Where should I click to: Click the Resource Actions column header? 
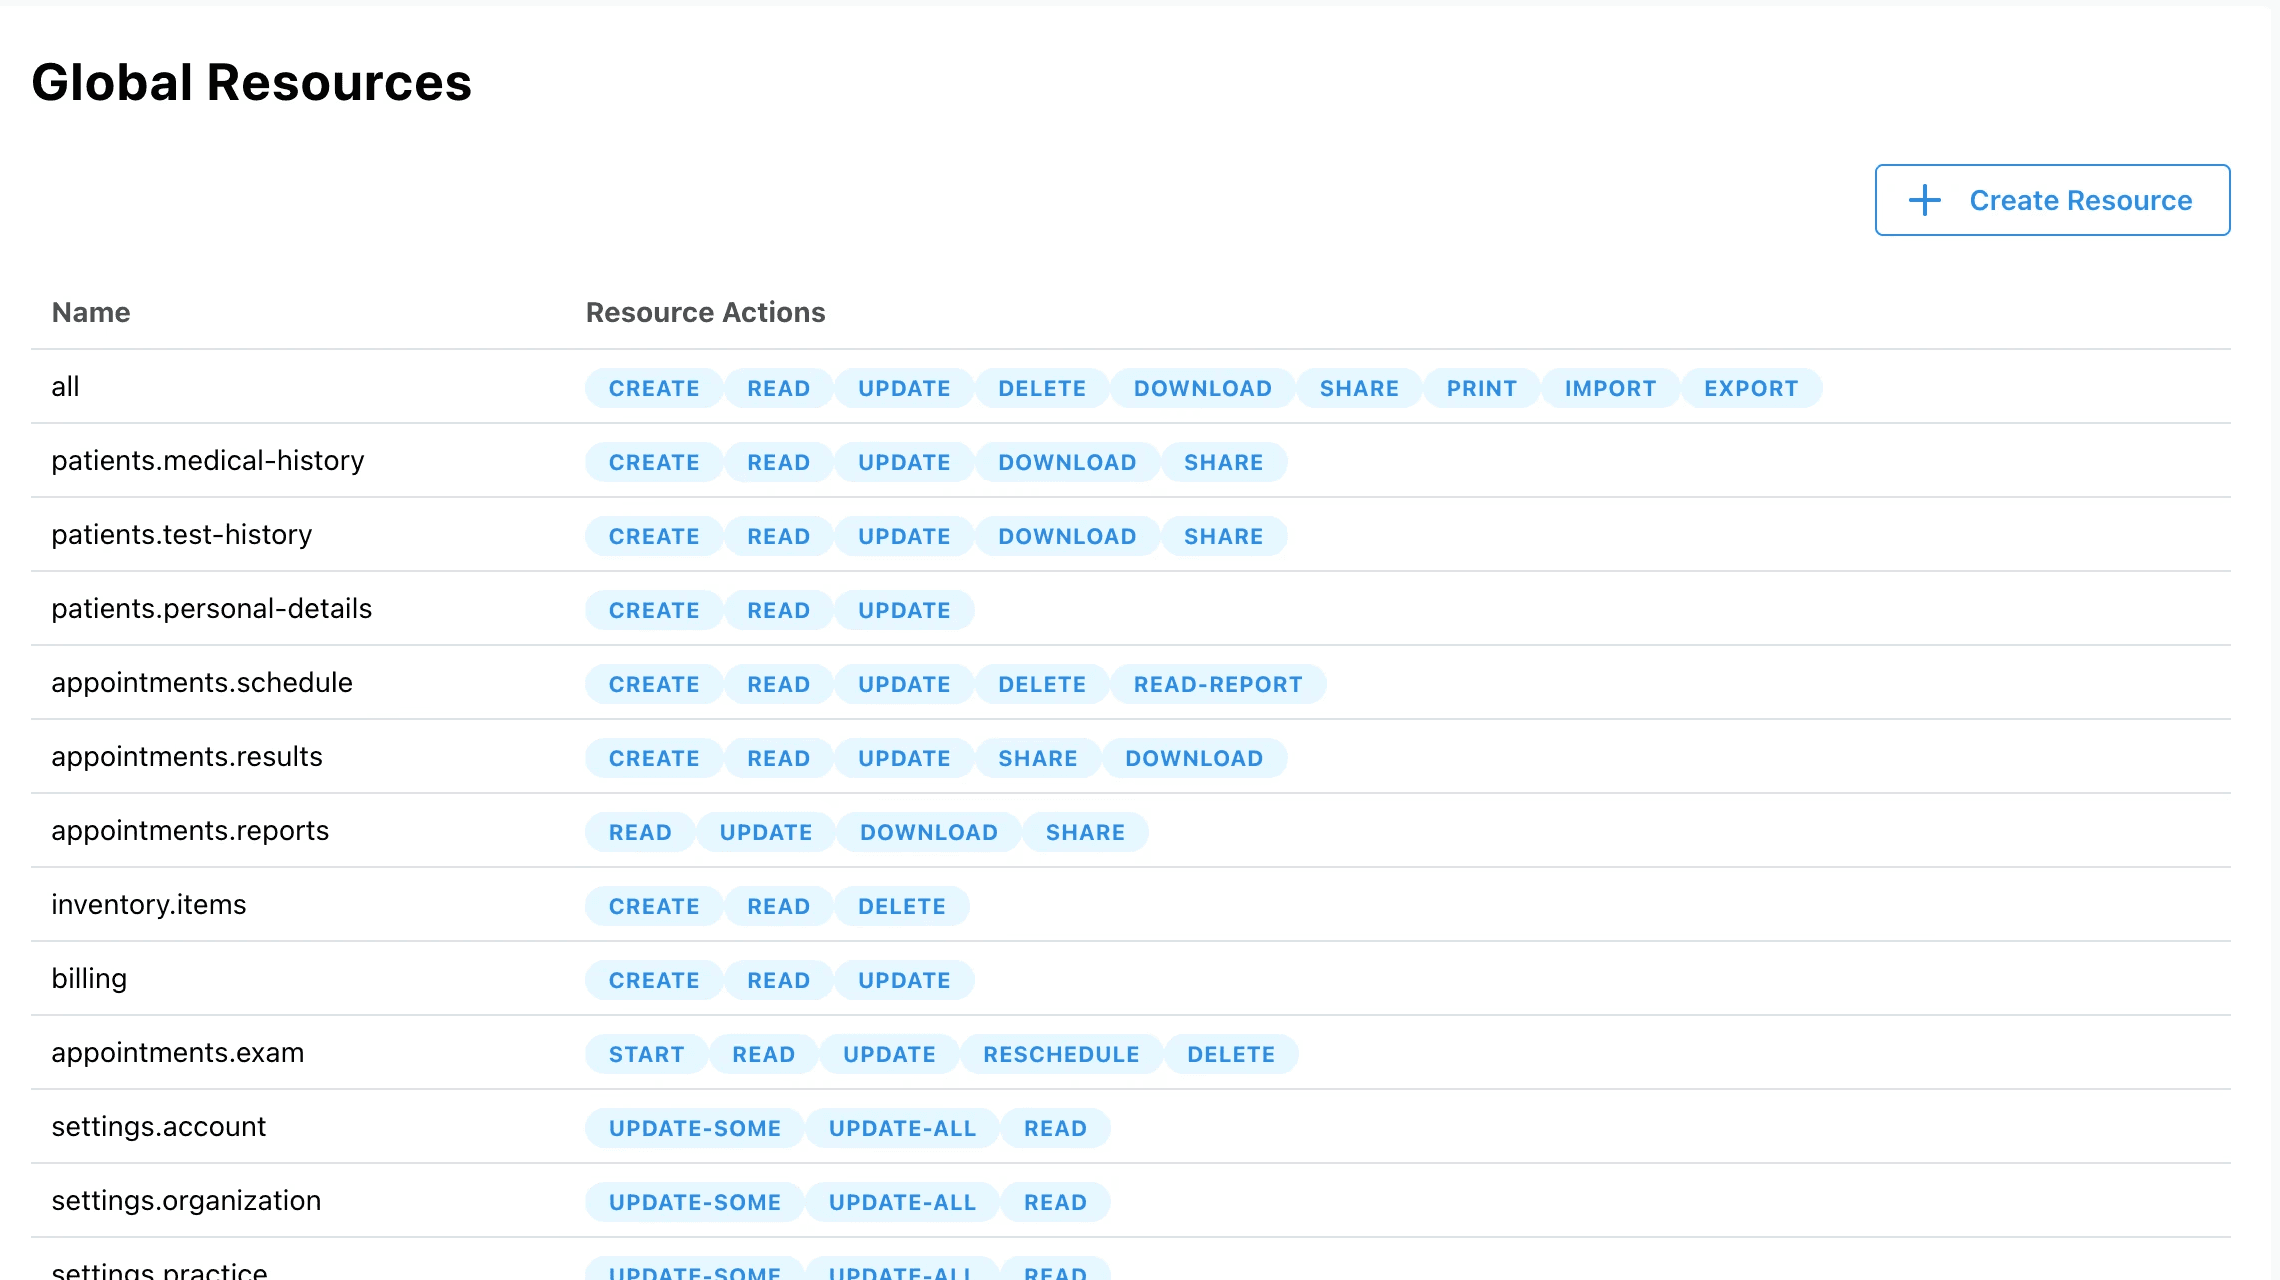[x=705, y=312]
